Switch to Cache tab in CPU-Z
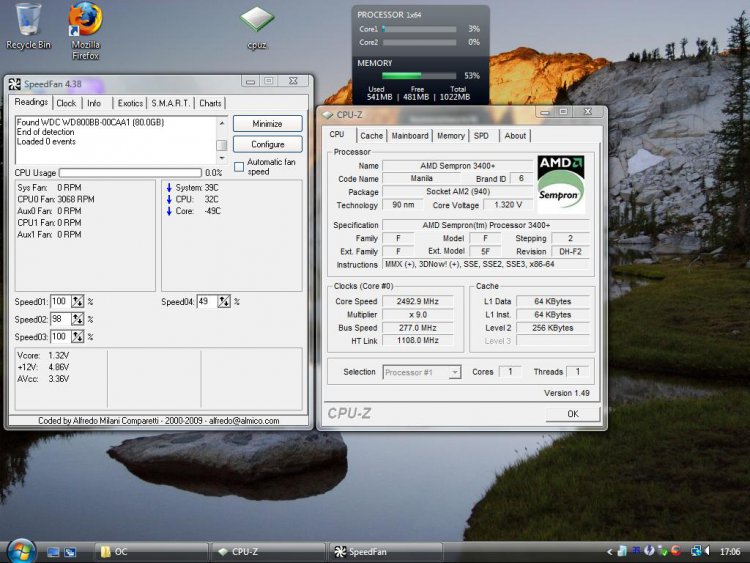 click(x=372, y=136)
